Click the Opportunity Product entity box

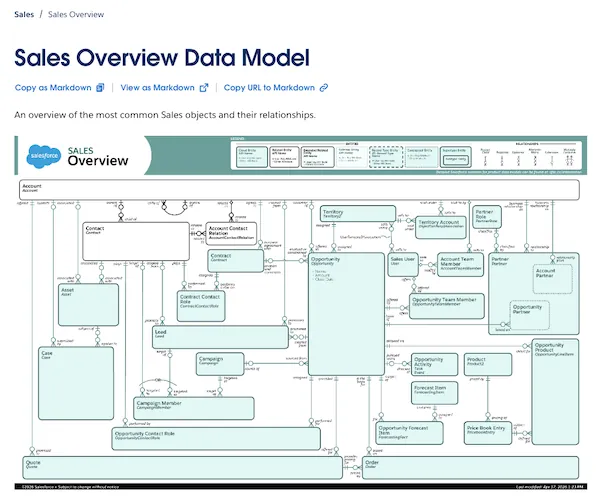point(555,392)
